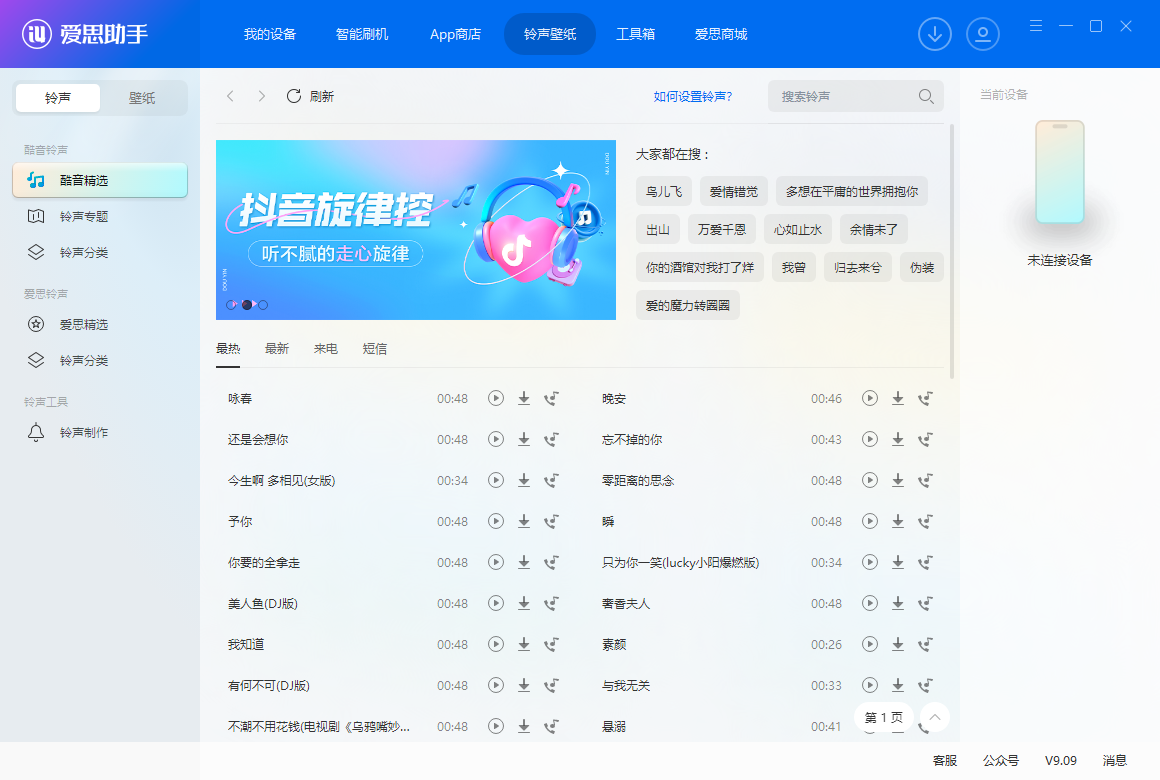
Task: Switch to the 最新 tab
Action: point(277,348)
